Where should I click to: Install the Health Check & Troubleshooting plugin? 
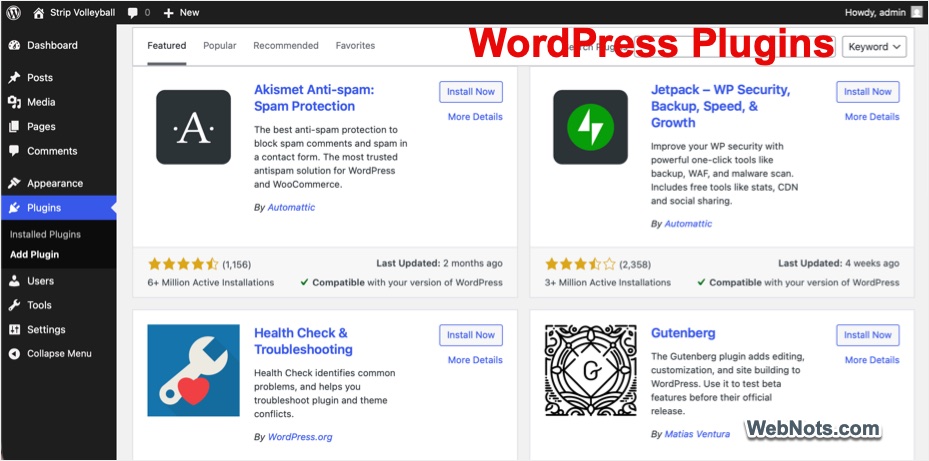click(x=471, y=335)
